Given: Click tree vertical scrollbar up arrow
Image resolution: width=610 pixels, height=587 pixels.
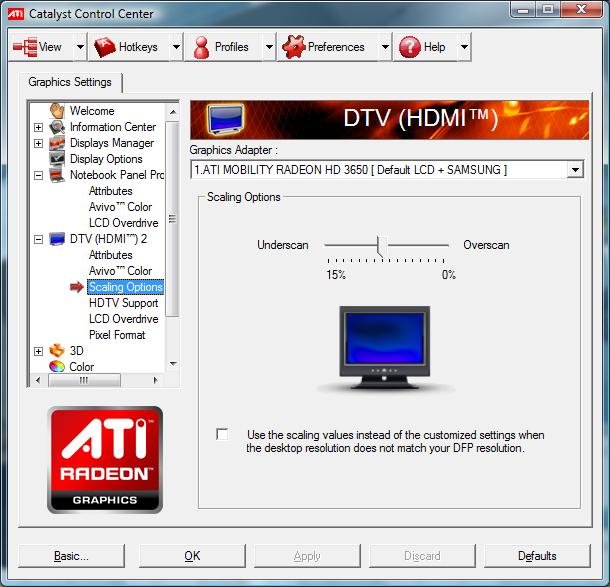Looking at the screenshot, I should click(x=173, y=112).
